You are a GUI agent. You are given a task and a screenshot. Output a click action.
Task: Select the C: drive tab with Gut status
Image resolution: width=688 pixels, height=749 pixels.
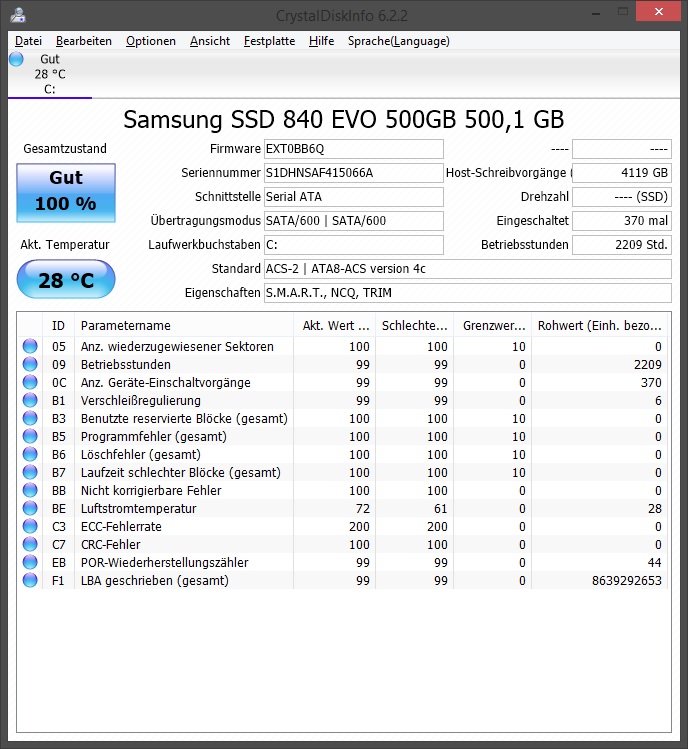pos(50,74)
